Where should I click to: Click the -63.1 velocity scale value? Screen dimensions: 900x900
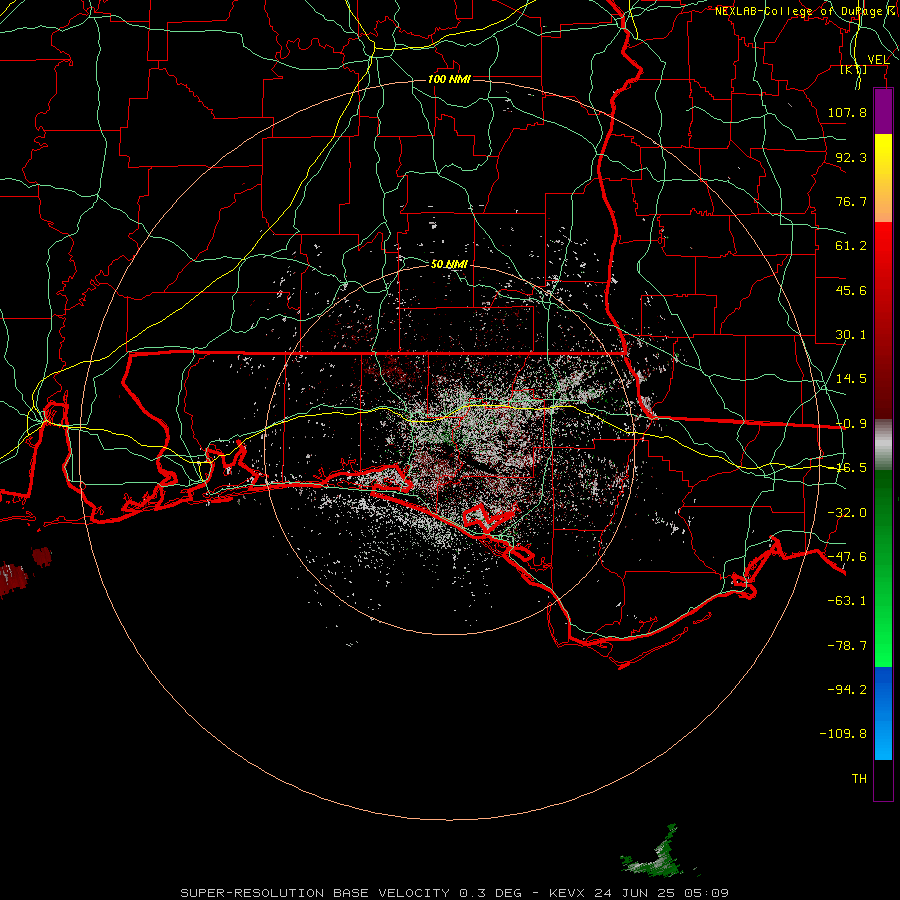[847, 601]
